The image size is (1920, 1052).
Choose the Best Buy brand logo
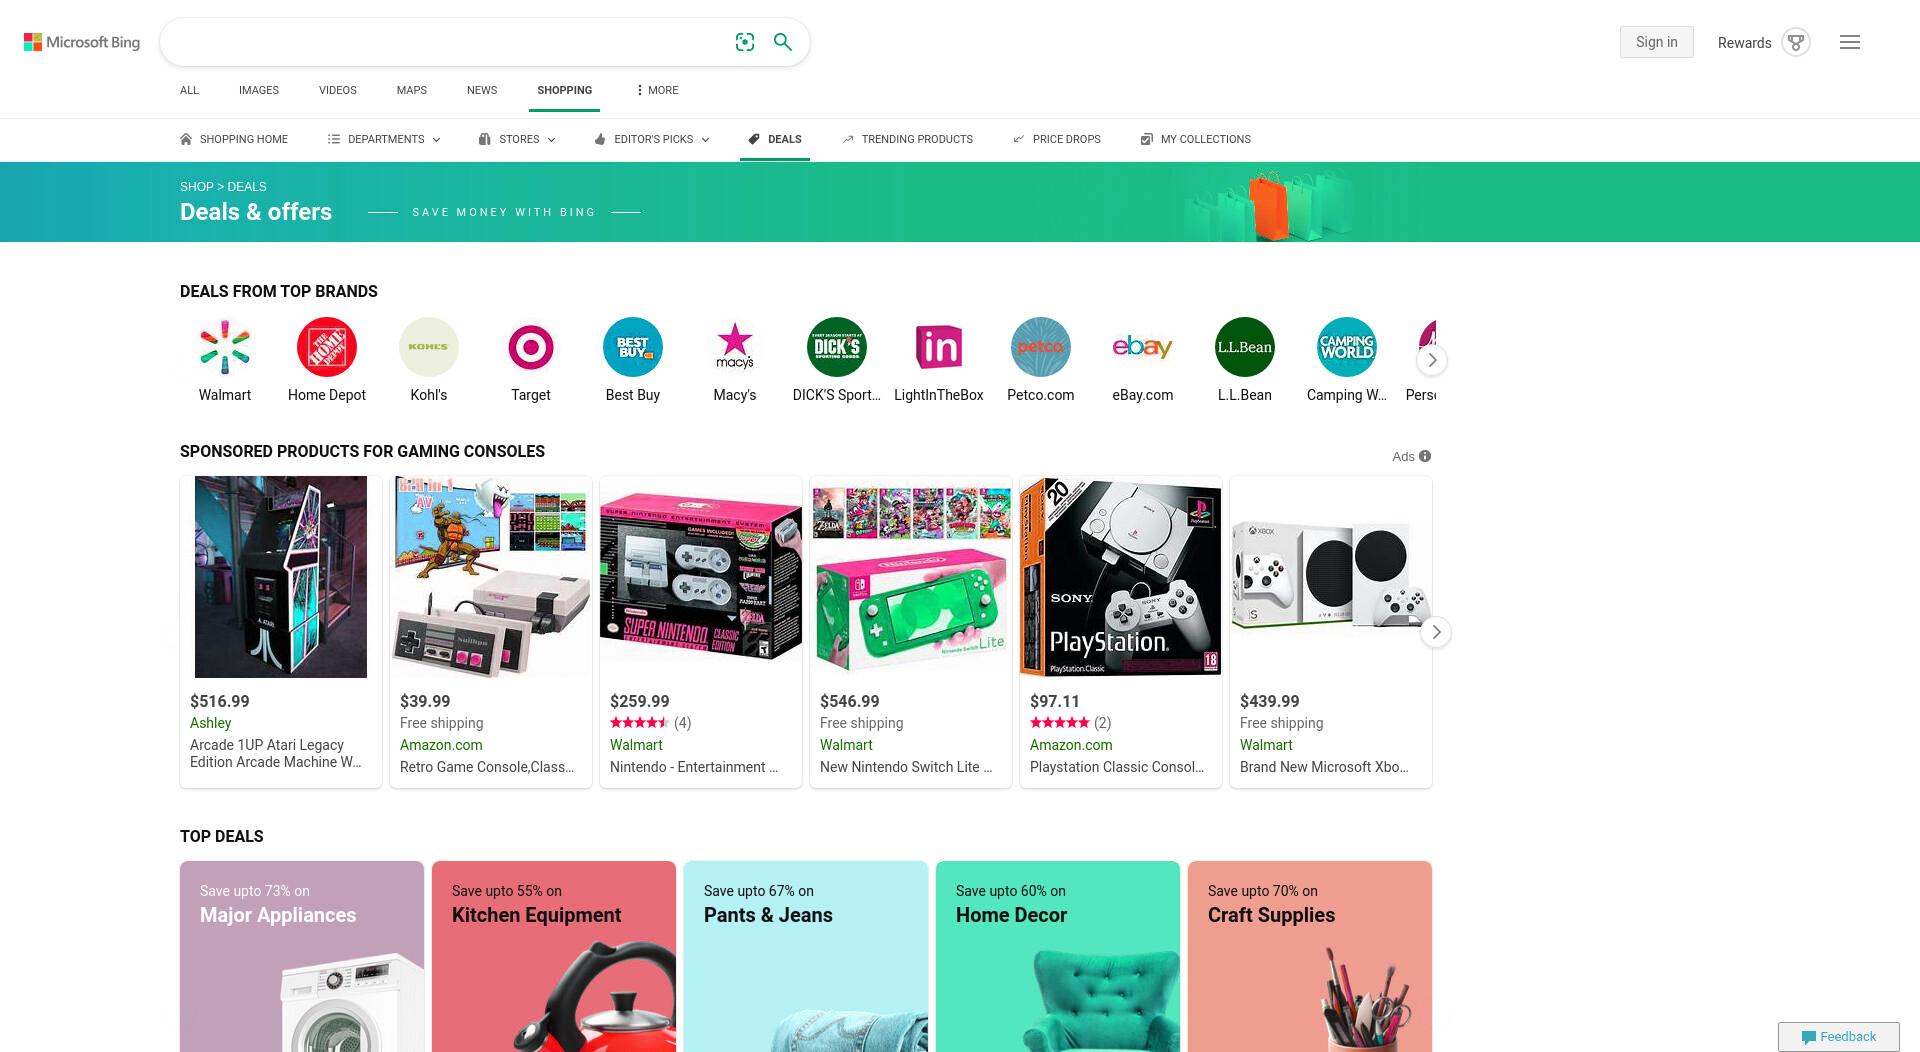click(x=633, y=347)
